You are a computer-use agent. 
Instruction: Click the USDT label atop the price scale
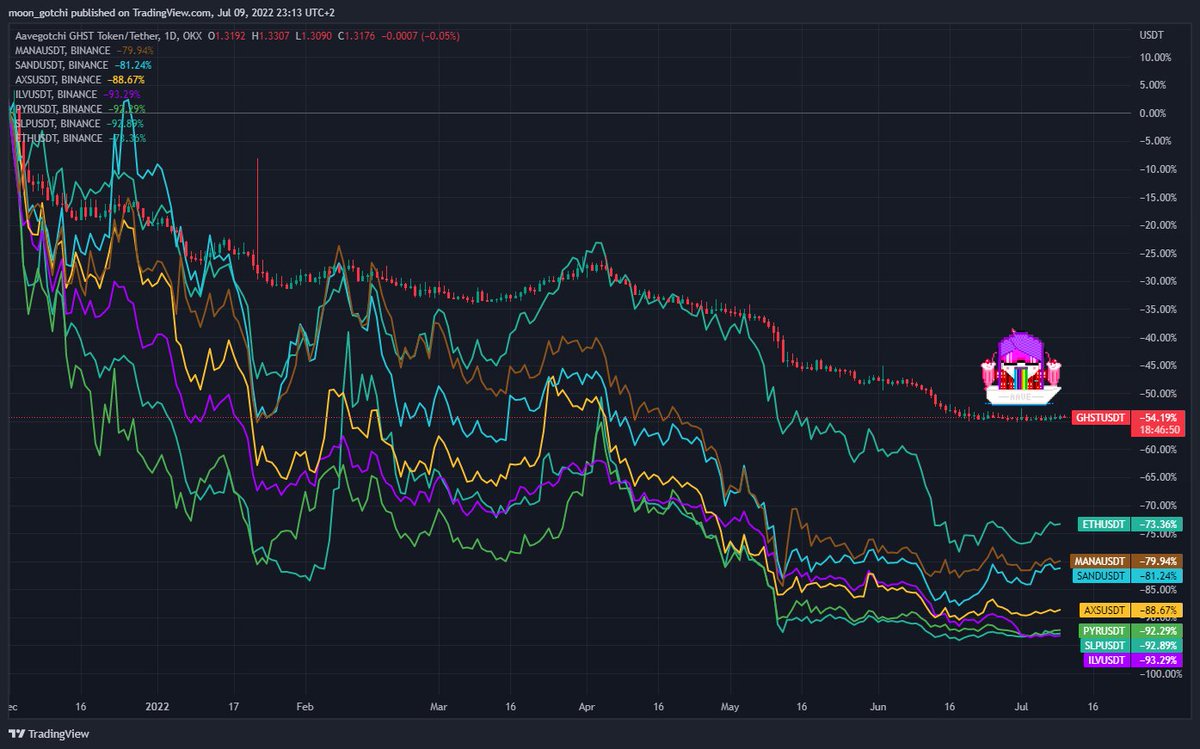tap(1151, 34)
